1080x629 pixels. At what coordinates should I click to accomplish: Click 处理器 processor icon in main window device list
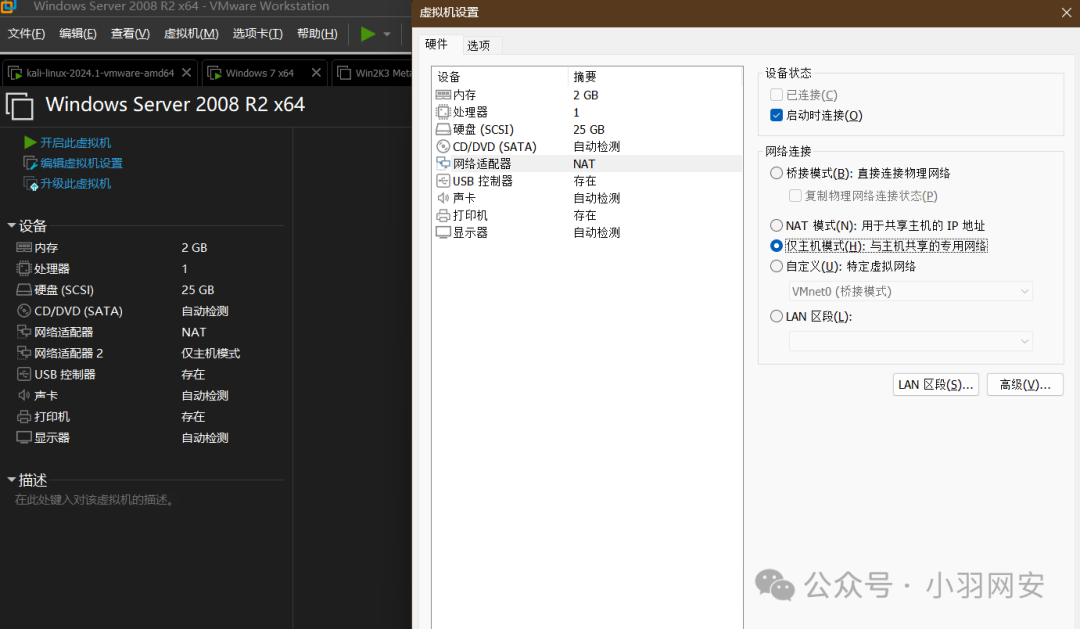(x=24, y=269)
